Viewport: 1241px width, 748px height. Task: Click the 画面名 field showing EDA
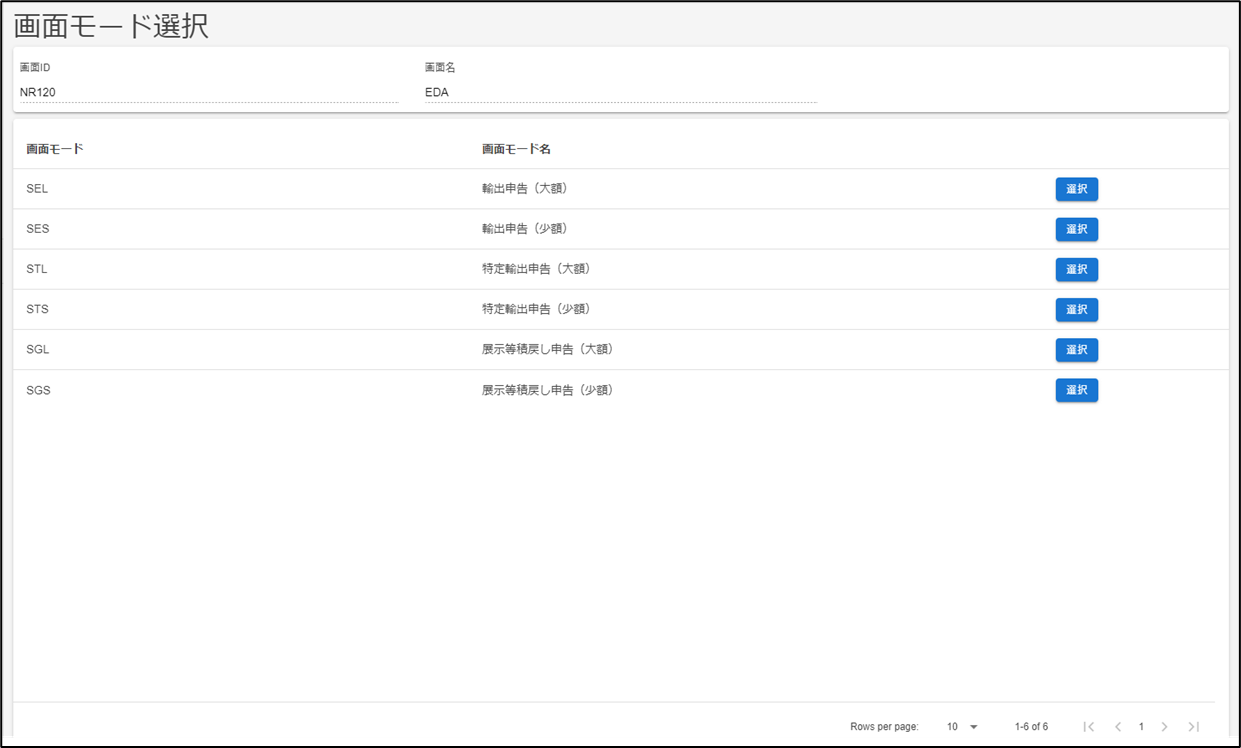tap(620, 92)
